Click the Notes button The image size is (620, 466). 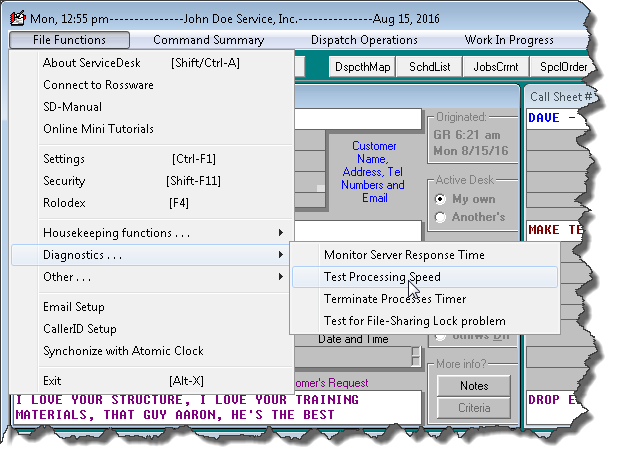coord(475,386)
